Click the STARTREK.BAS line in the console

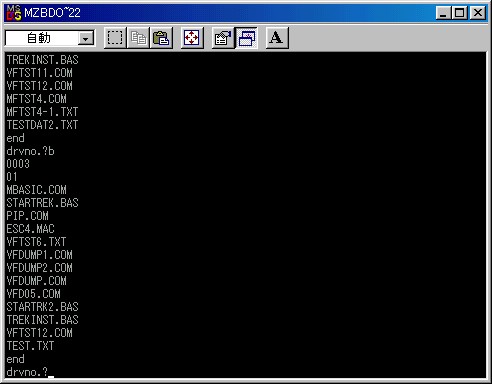pos(42,203)
